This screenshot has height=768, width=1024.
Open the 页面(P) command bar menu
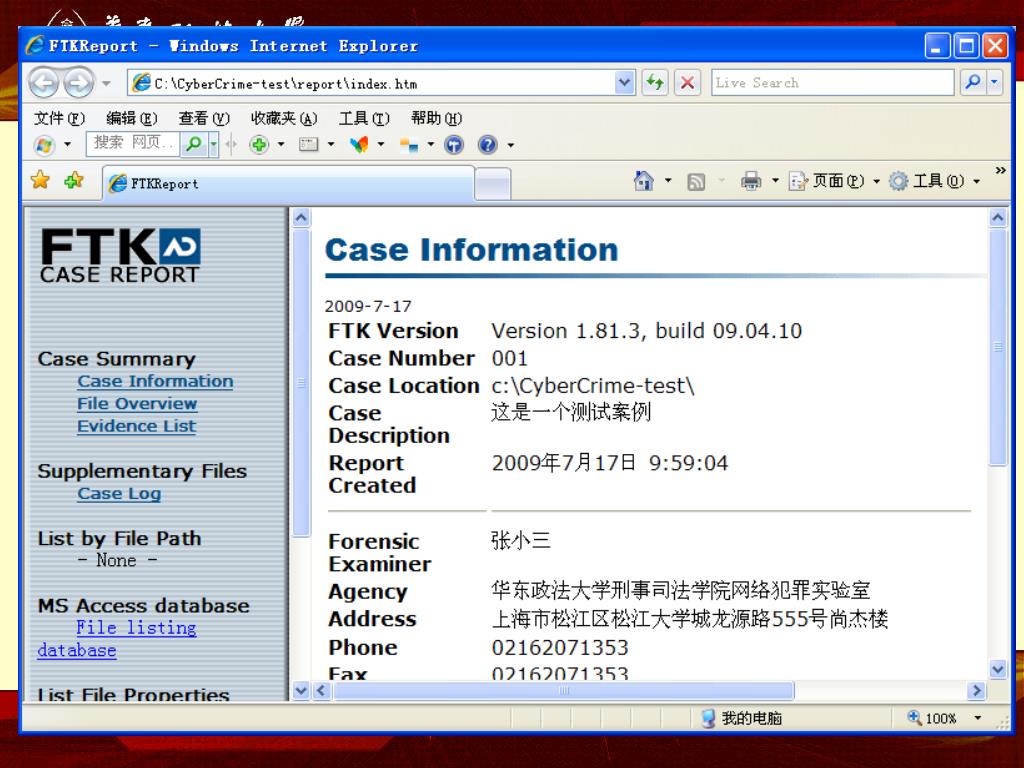(x=833, y=181)
